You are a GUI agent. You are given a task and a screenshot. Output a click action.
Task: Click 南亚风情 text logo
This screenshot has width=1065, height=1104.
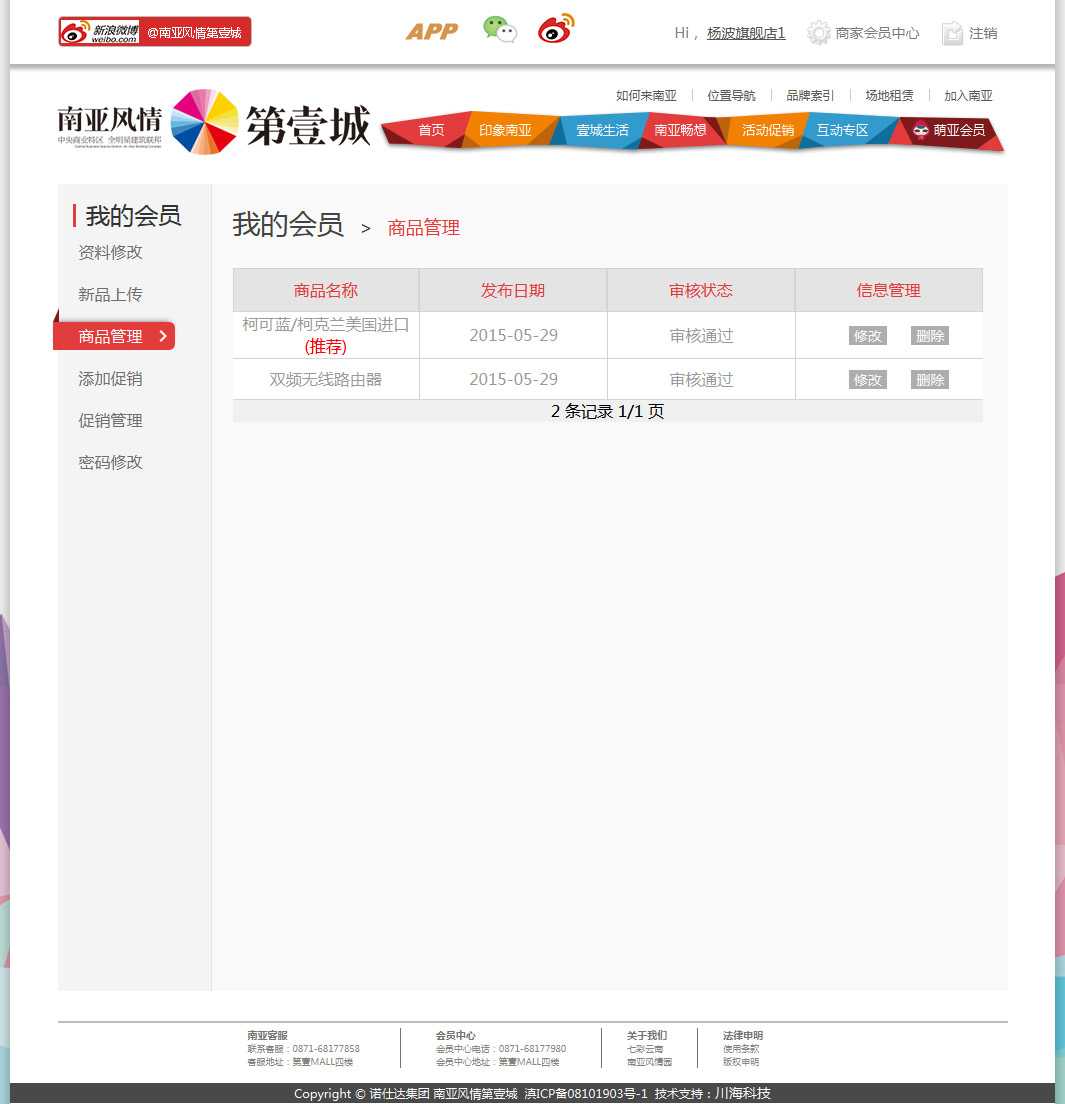(110, 119)
